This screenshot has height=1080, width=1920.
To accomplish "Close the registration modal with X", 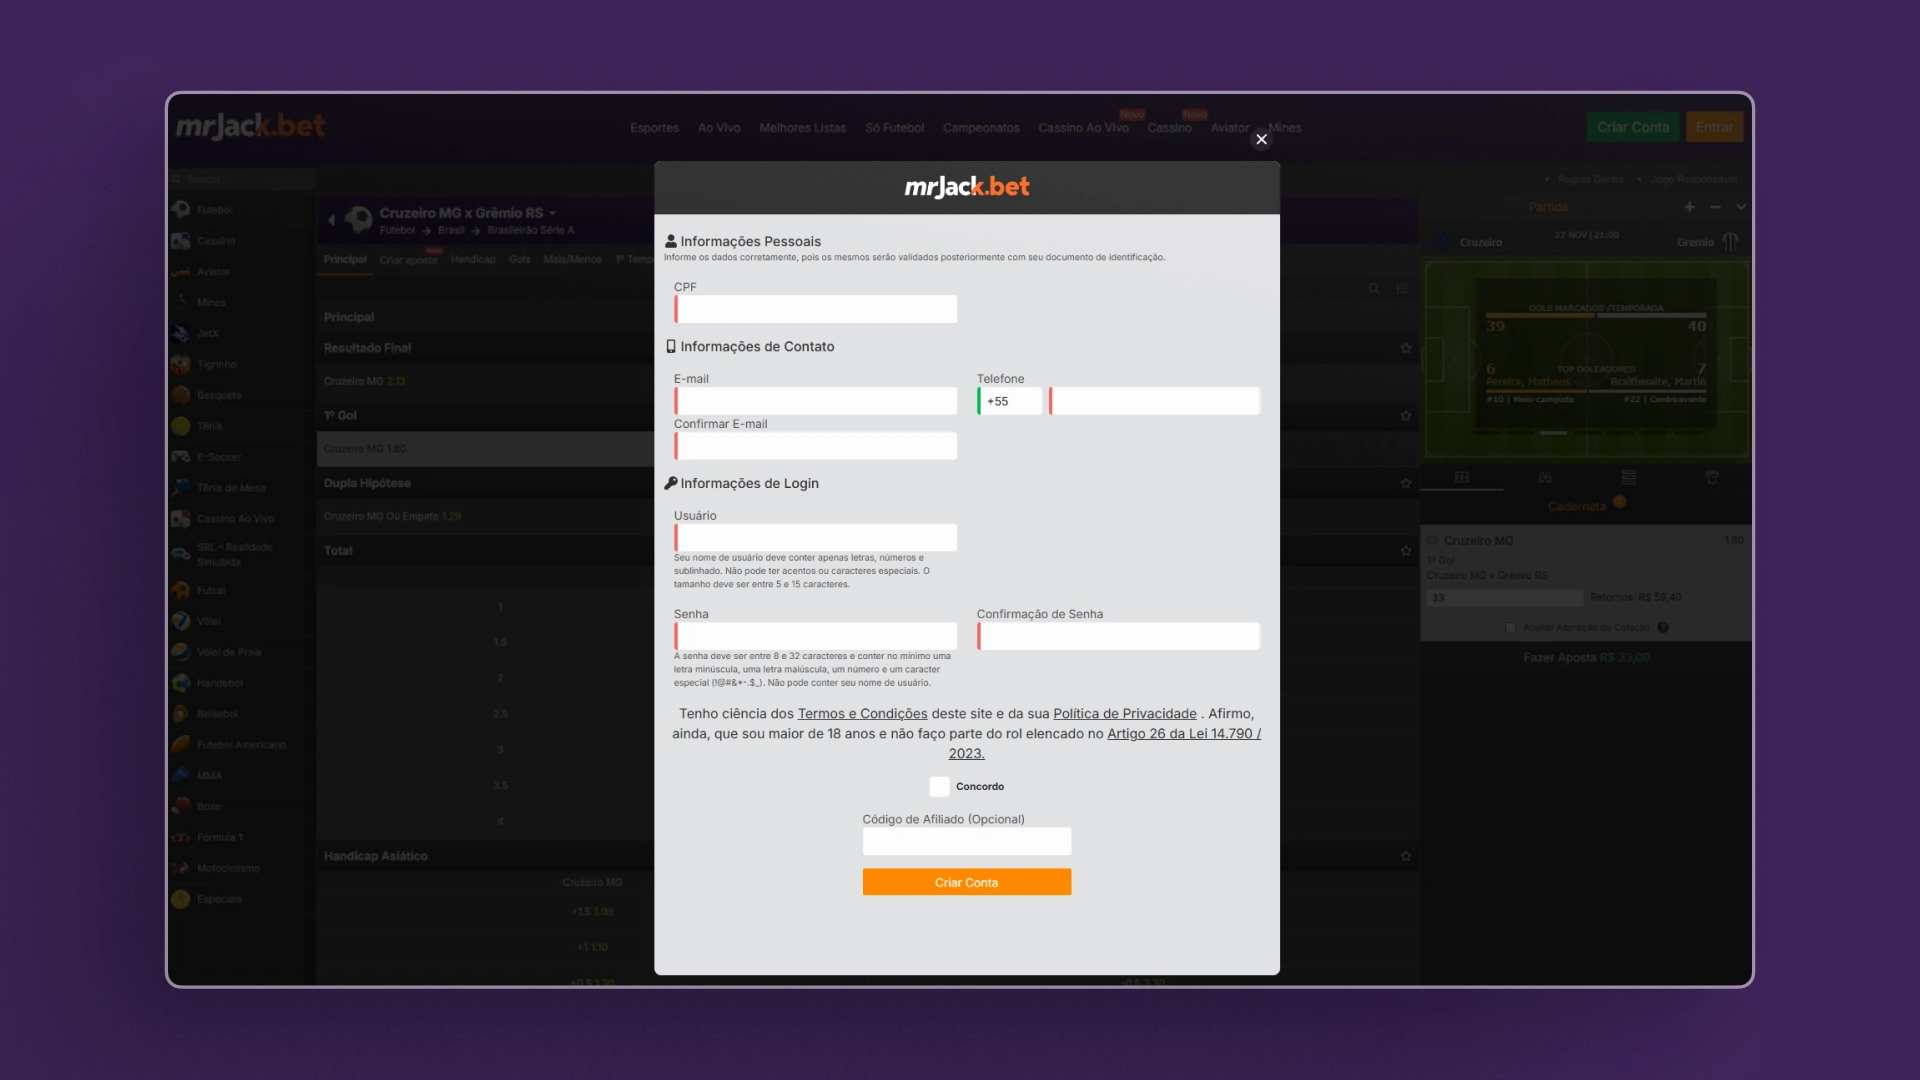I will [x=1261, y=139].
